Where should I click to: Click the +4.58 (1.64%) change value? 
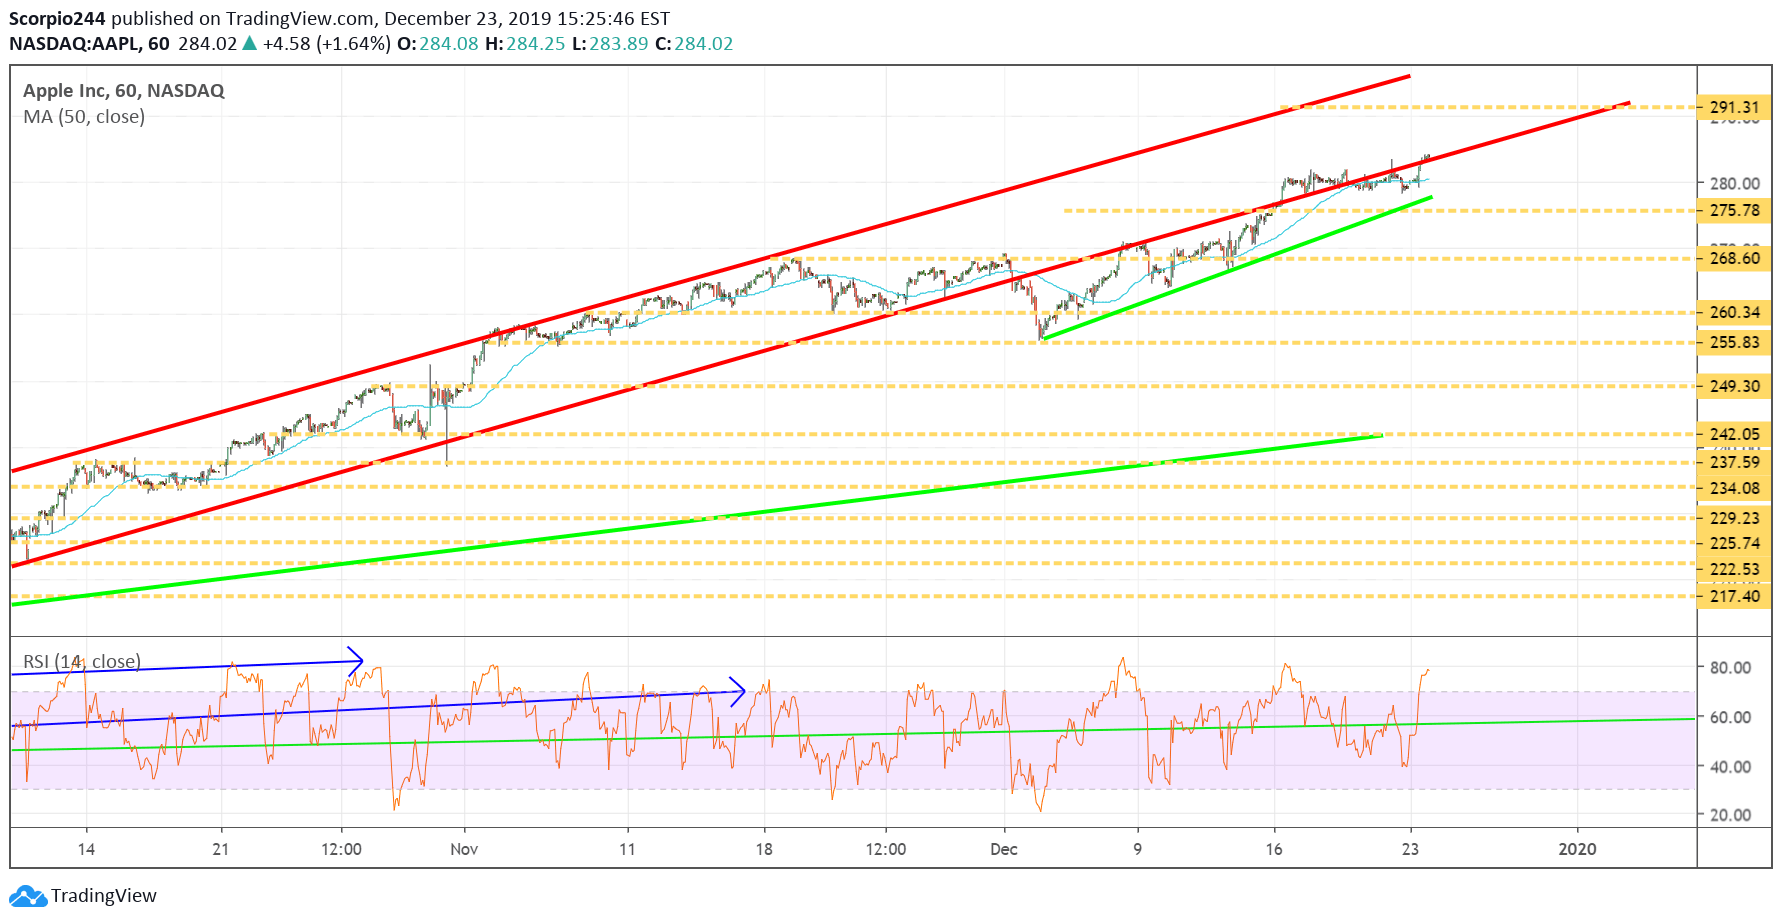point(326,44)
